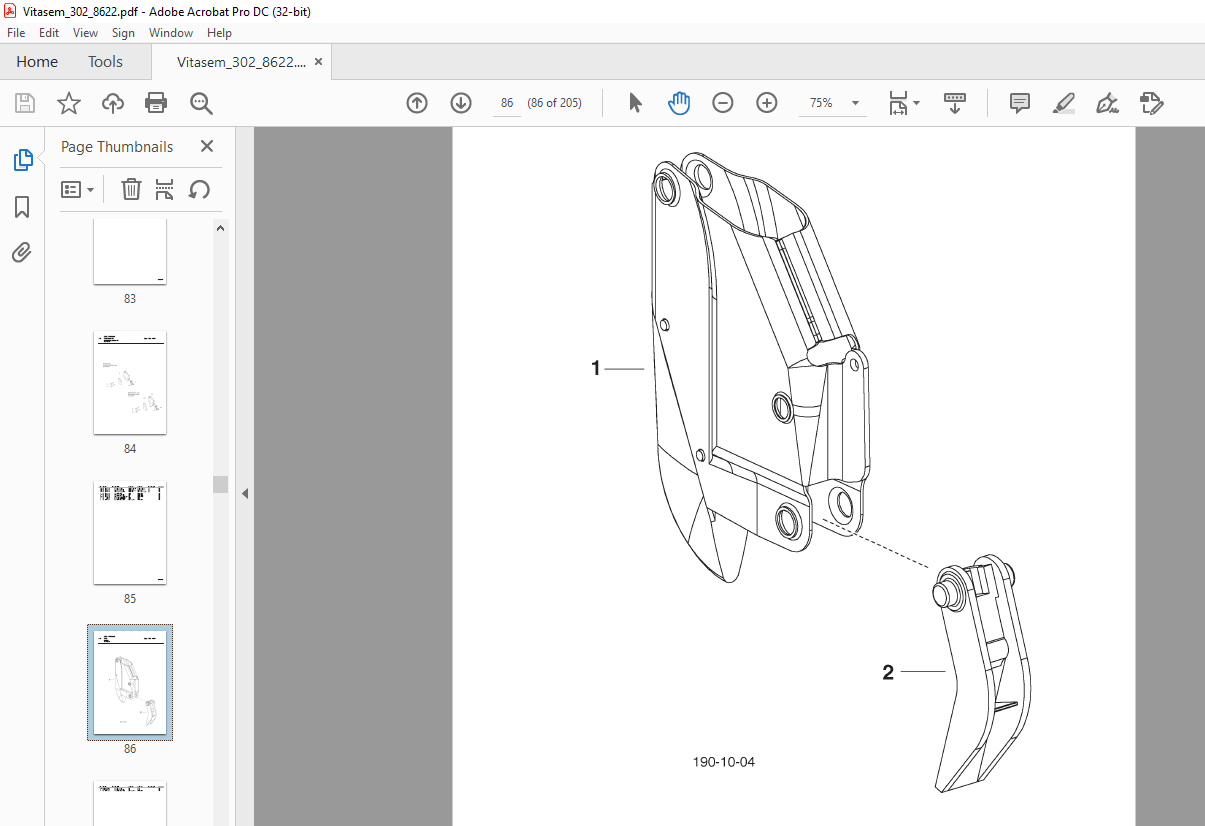Open the Edit menu
Viewport: 1205px width, 826px height.
(49, 33)
